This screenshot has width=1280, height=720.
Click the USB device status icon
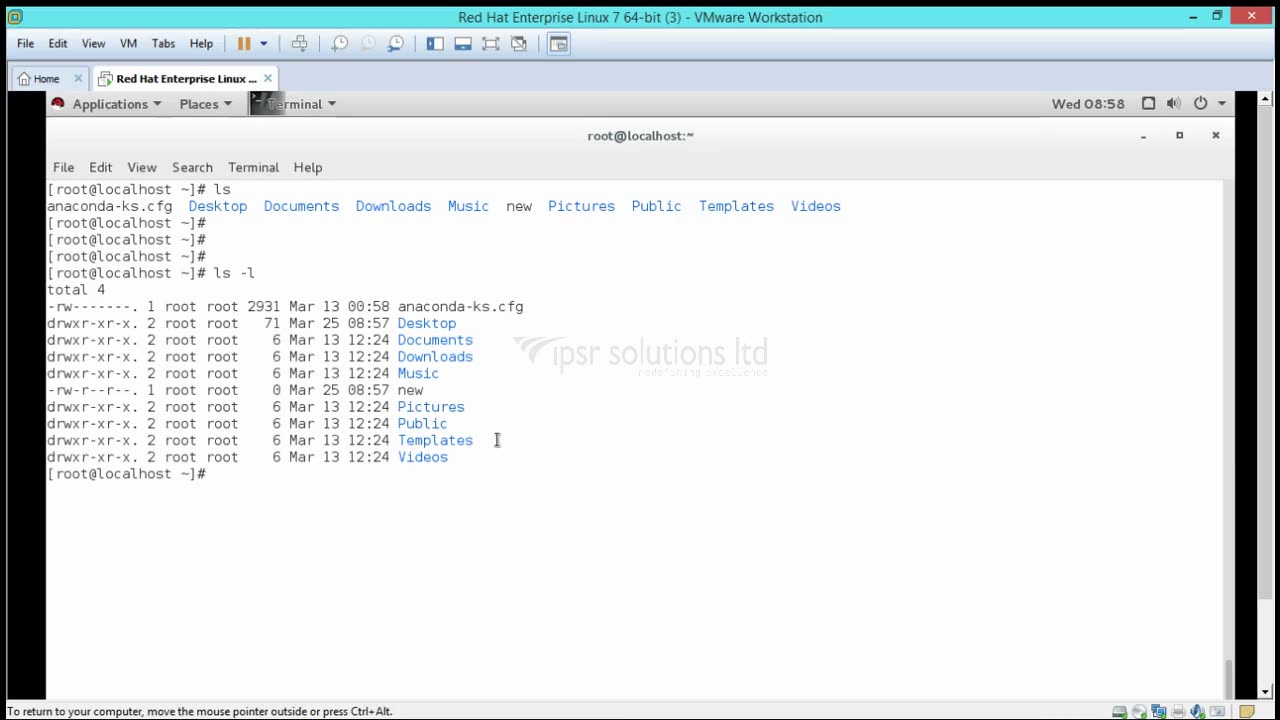[x=1217, y=711]
